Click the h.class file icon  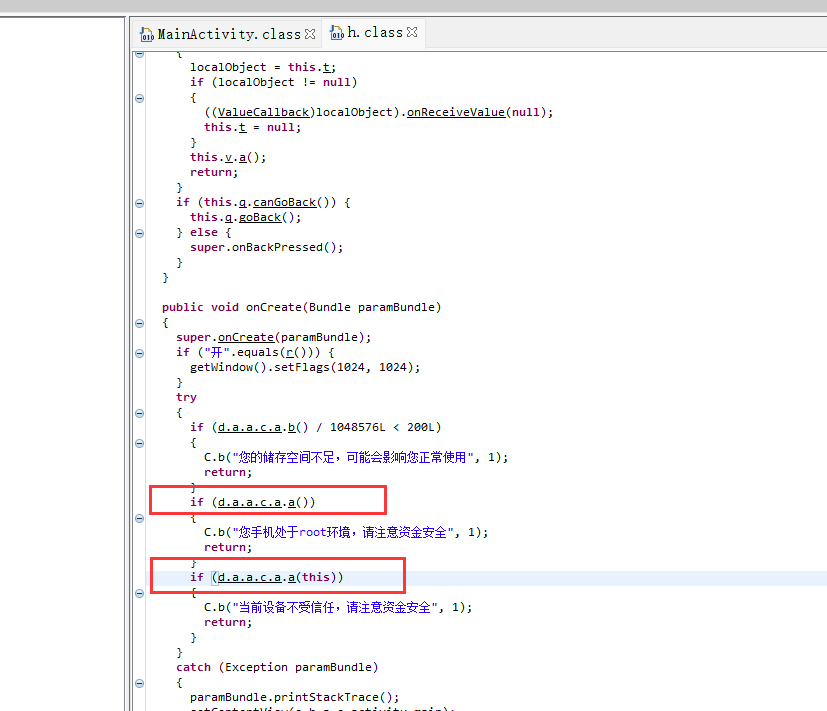[x=336, y=33]
